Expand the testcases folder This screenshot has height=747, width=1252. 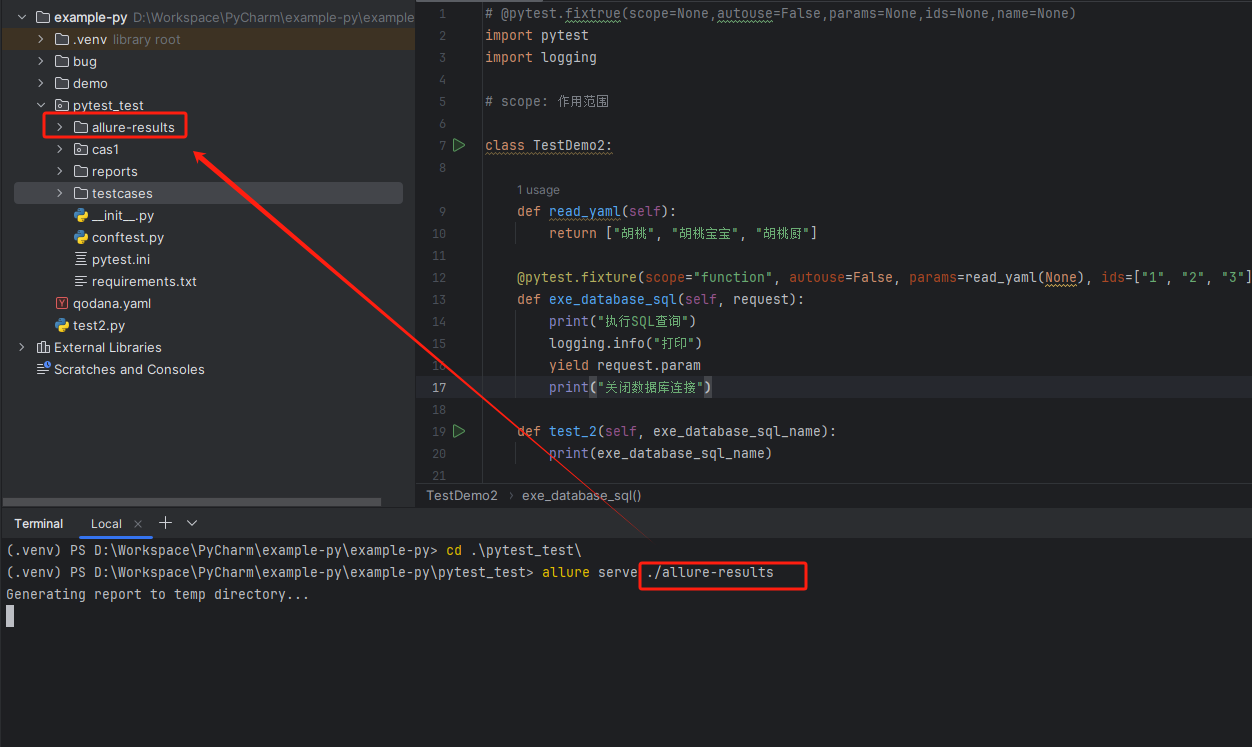point(60,193)
